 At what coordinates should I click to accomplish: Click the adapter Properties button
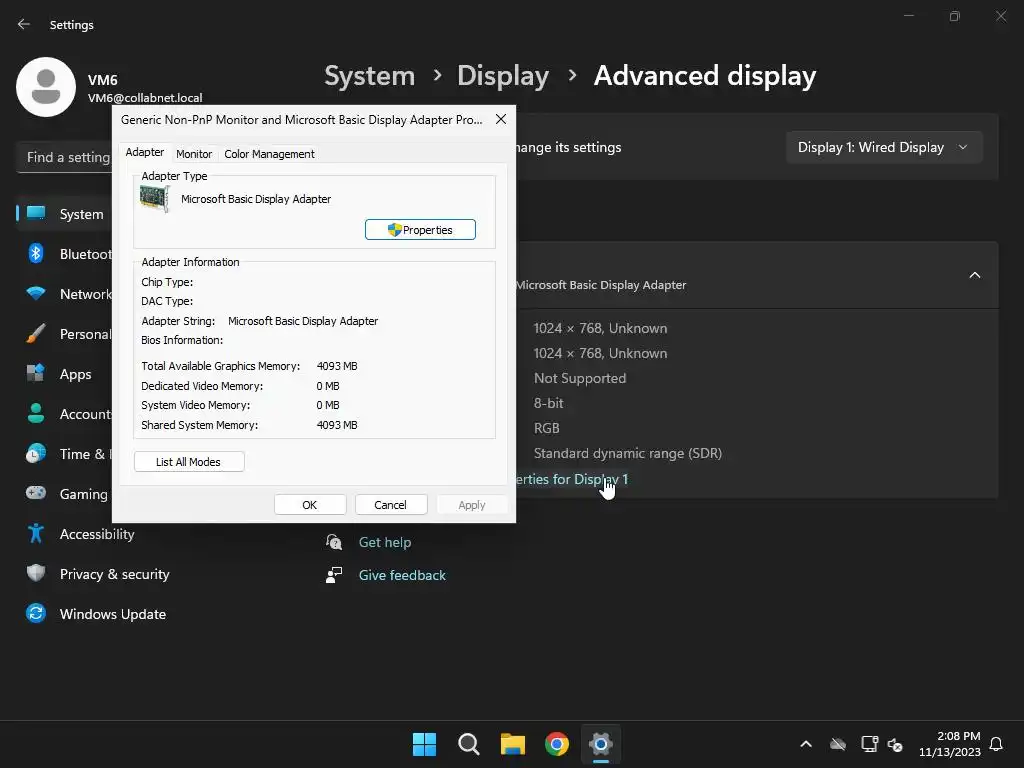420,230
